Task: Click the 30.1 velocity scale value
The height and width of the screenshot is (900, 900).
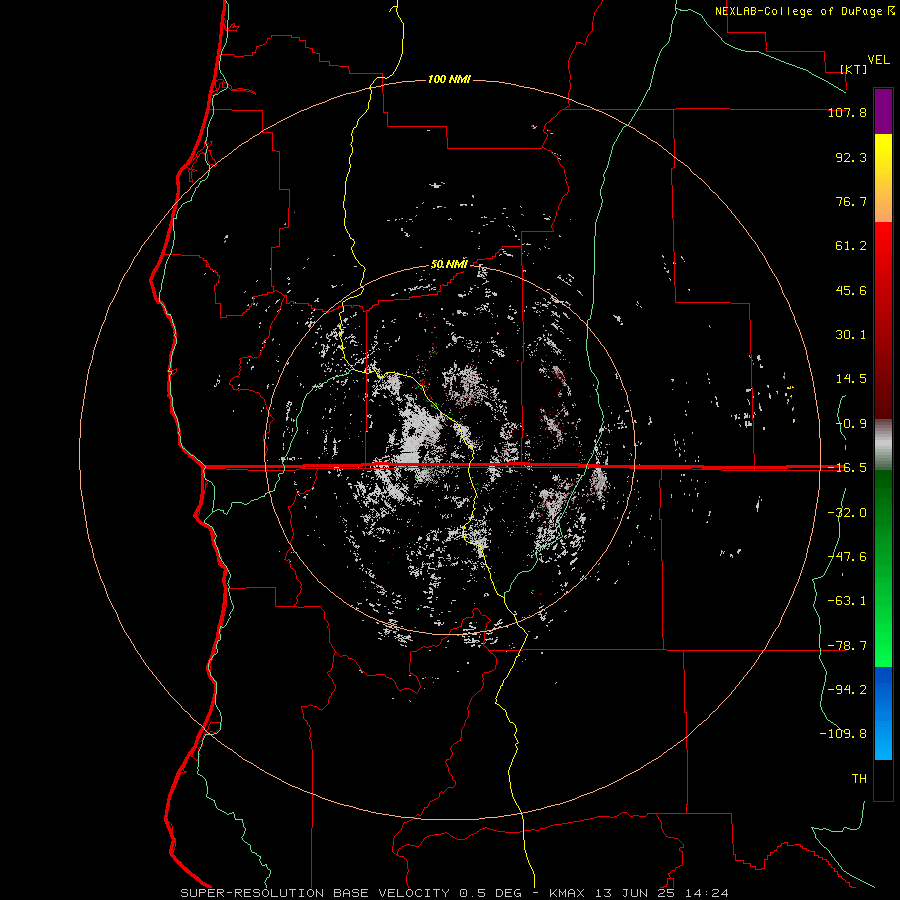Action: tap(851, 335)
